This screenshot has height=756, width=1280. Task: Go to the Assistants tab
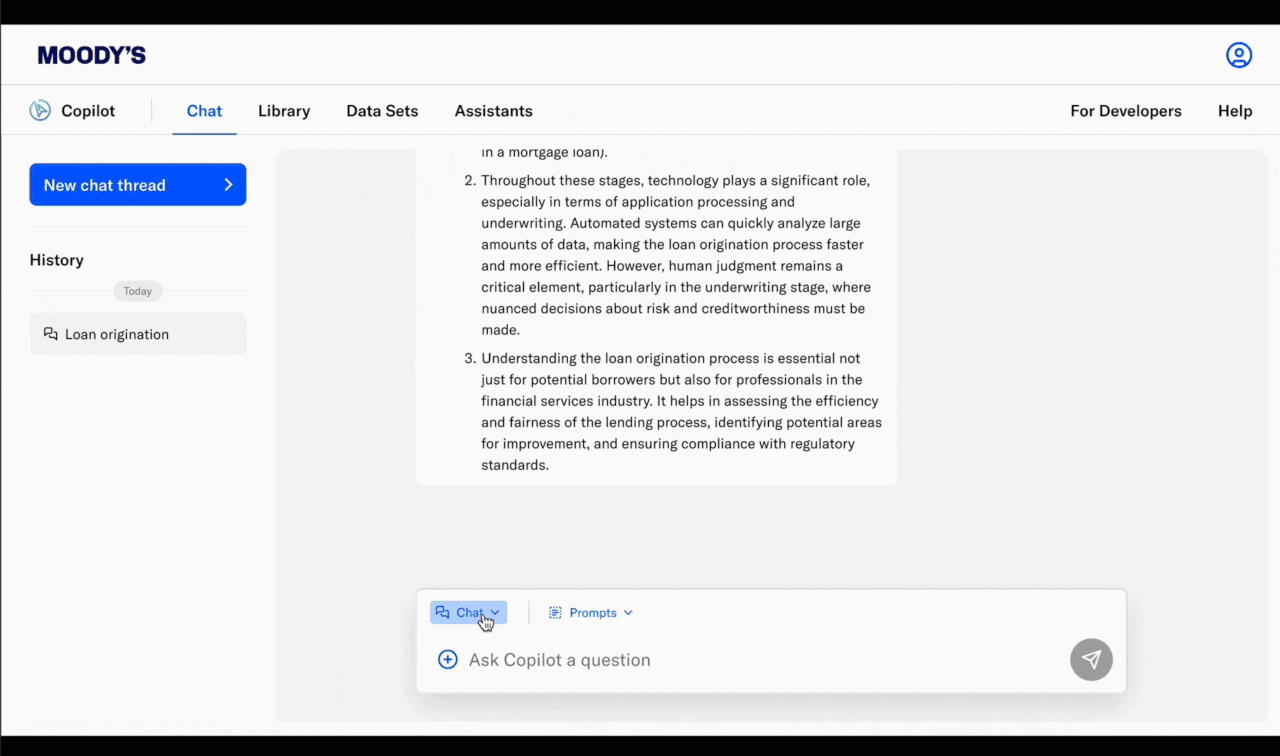[493, 111]
